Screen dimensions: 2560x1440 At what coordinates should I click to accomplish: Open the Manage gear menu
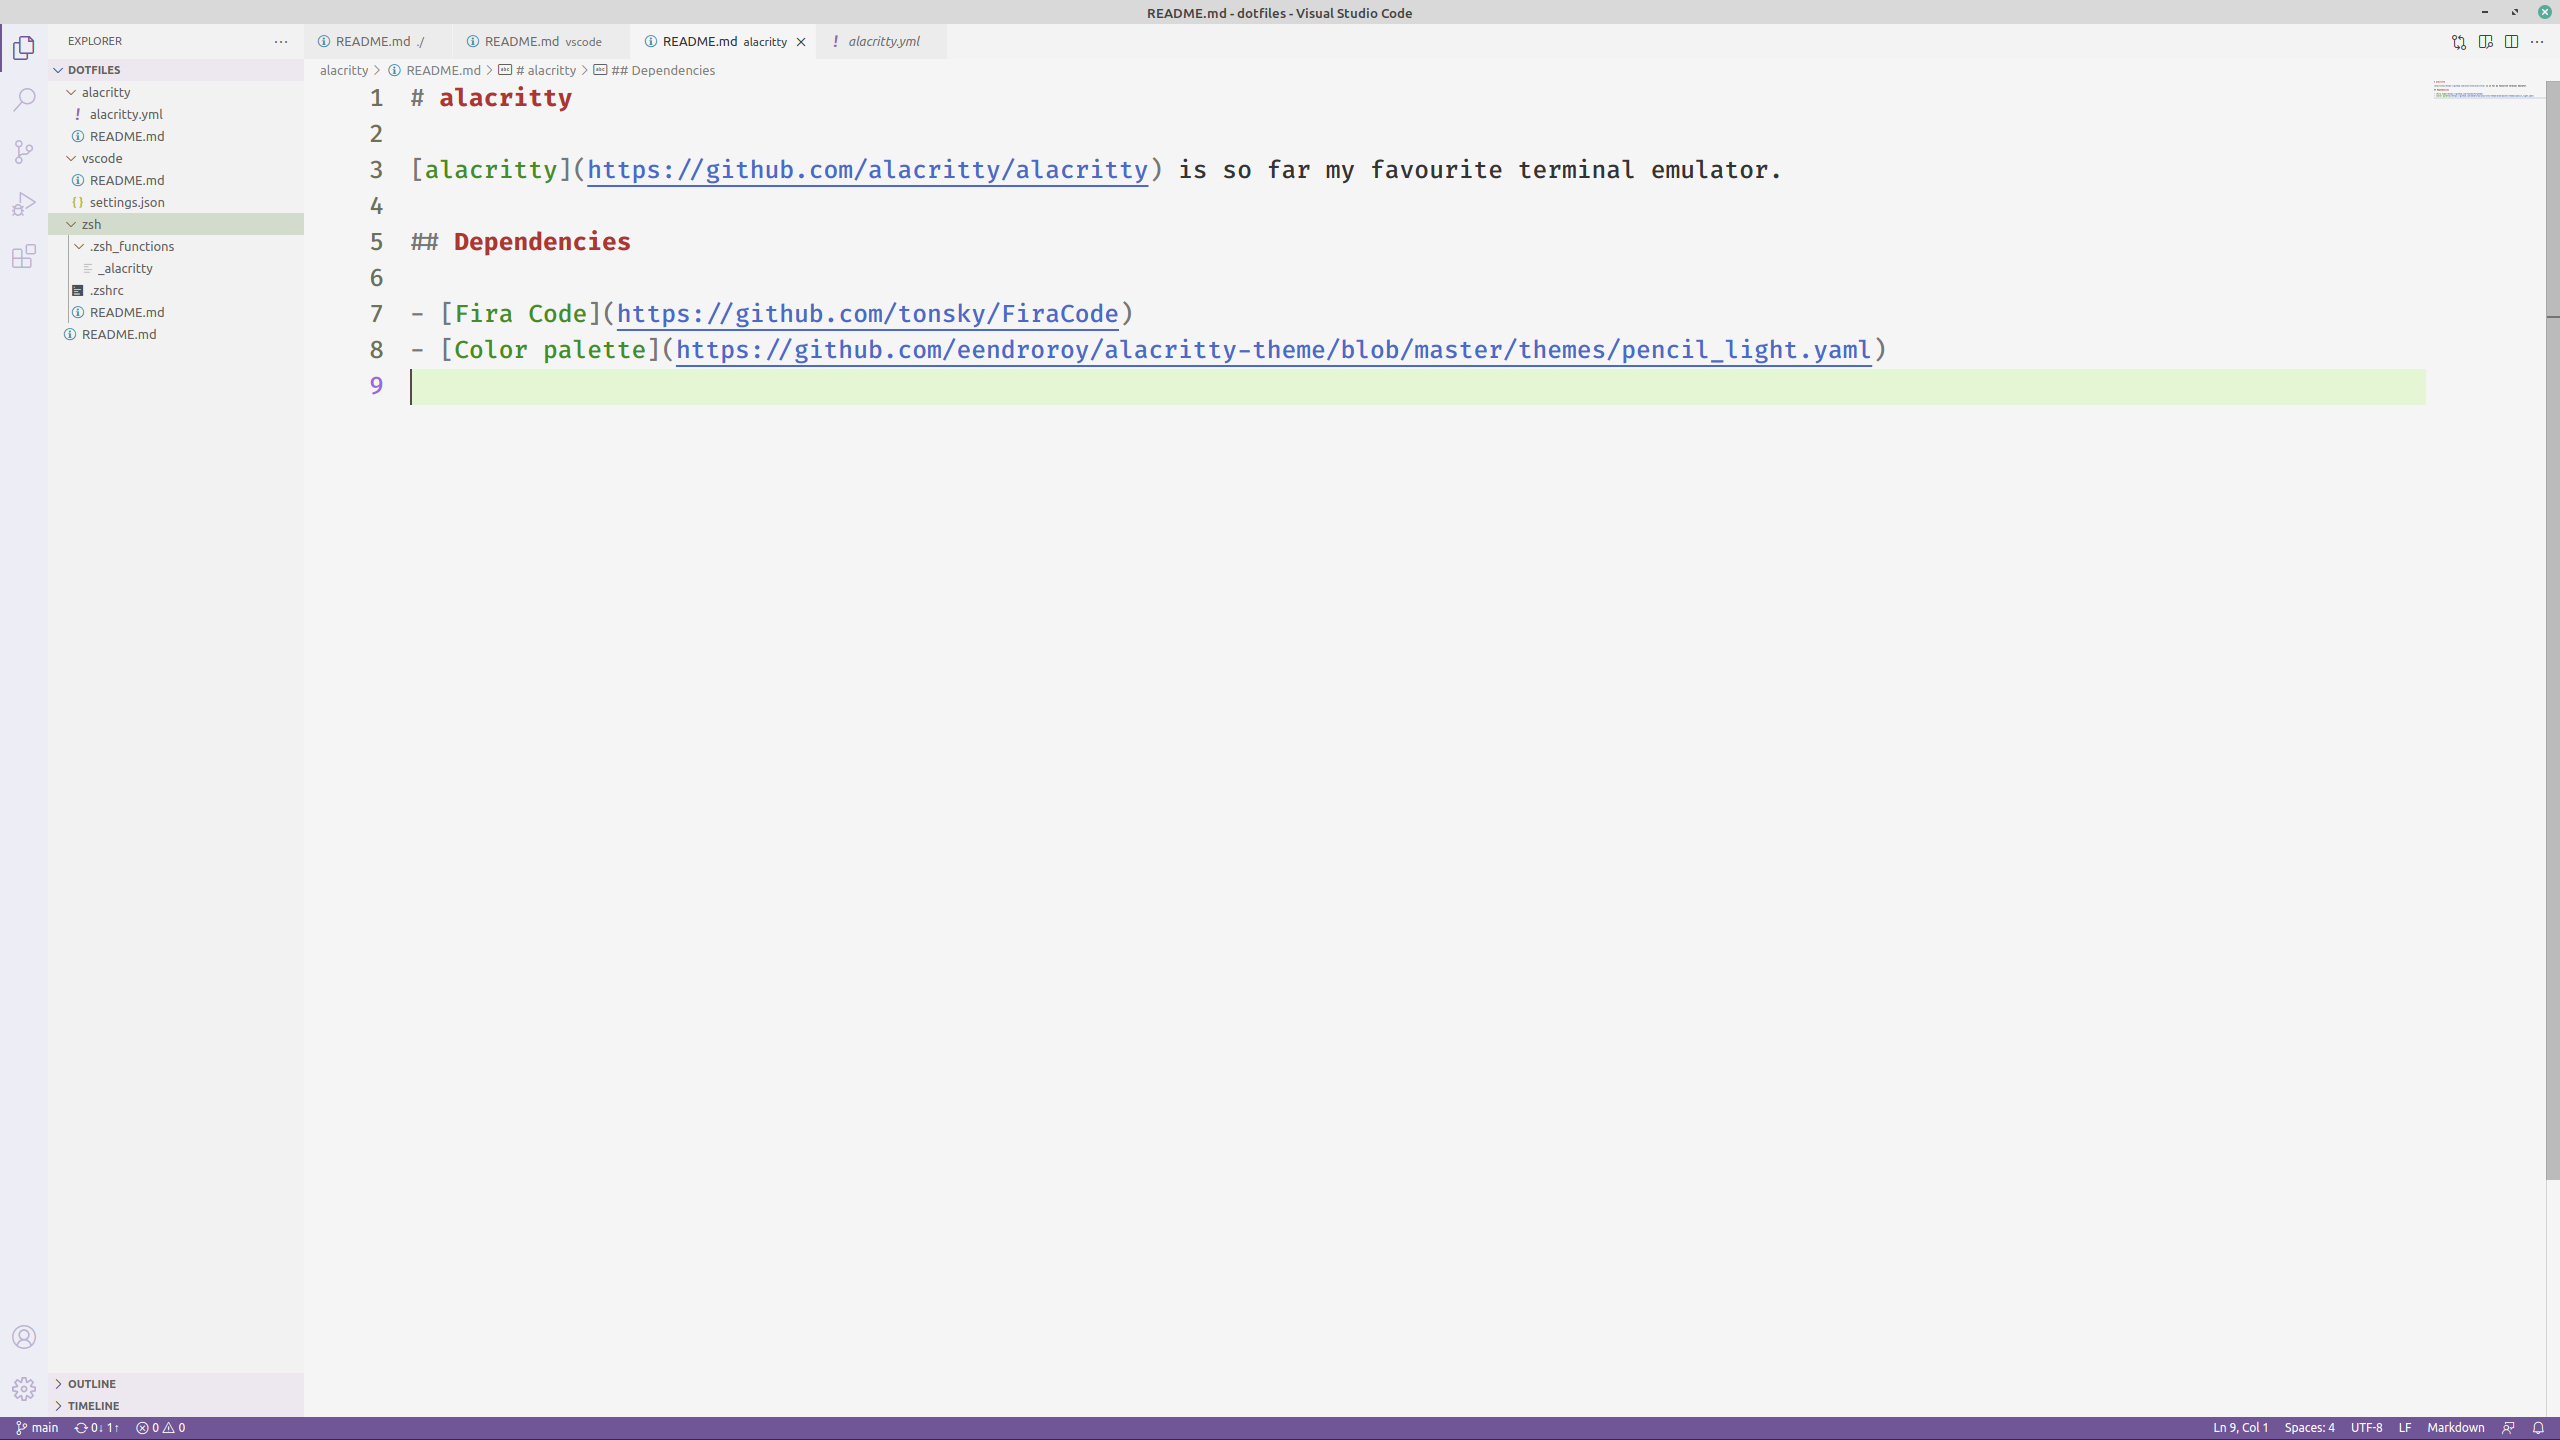(x=24, y=1389)
